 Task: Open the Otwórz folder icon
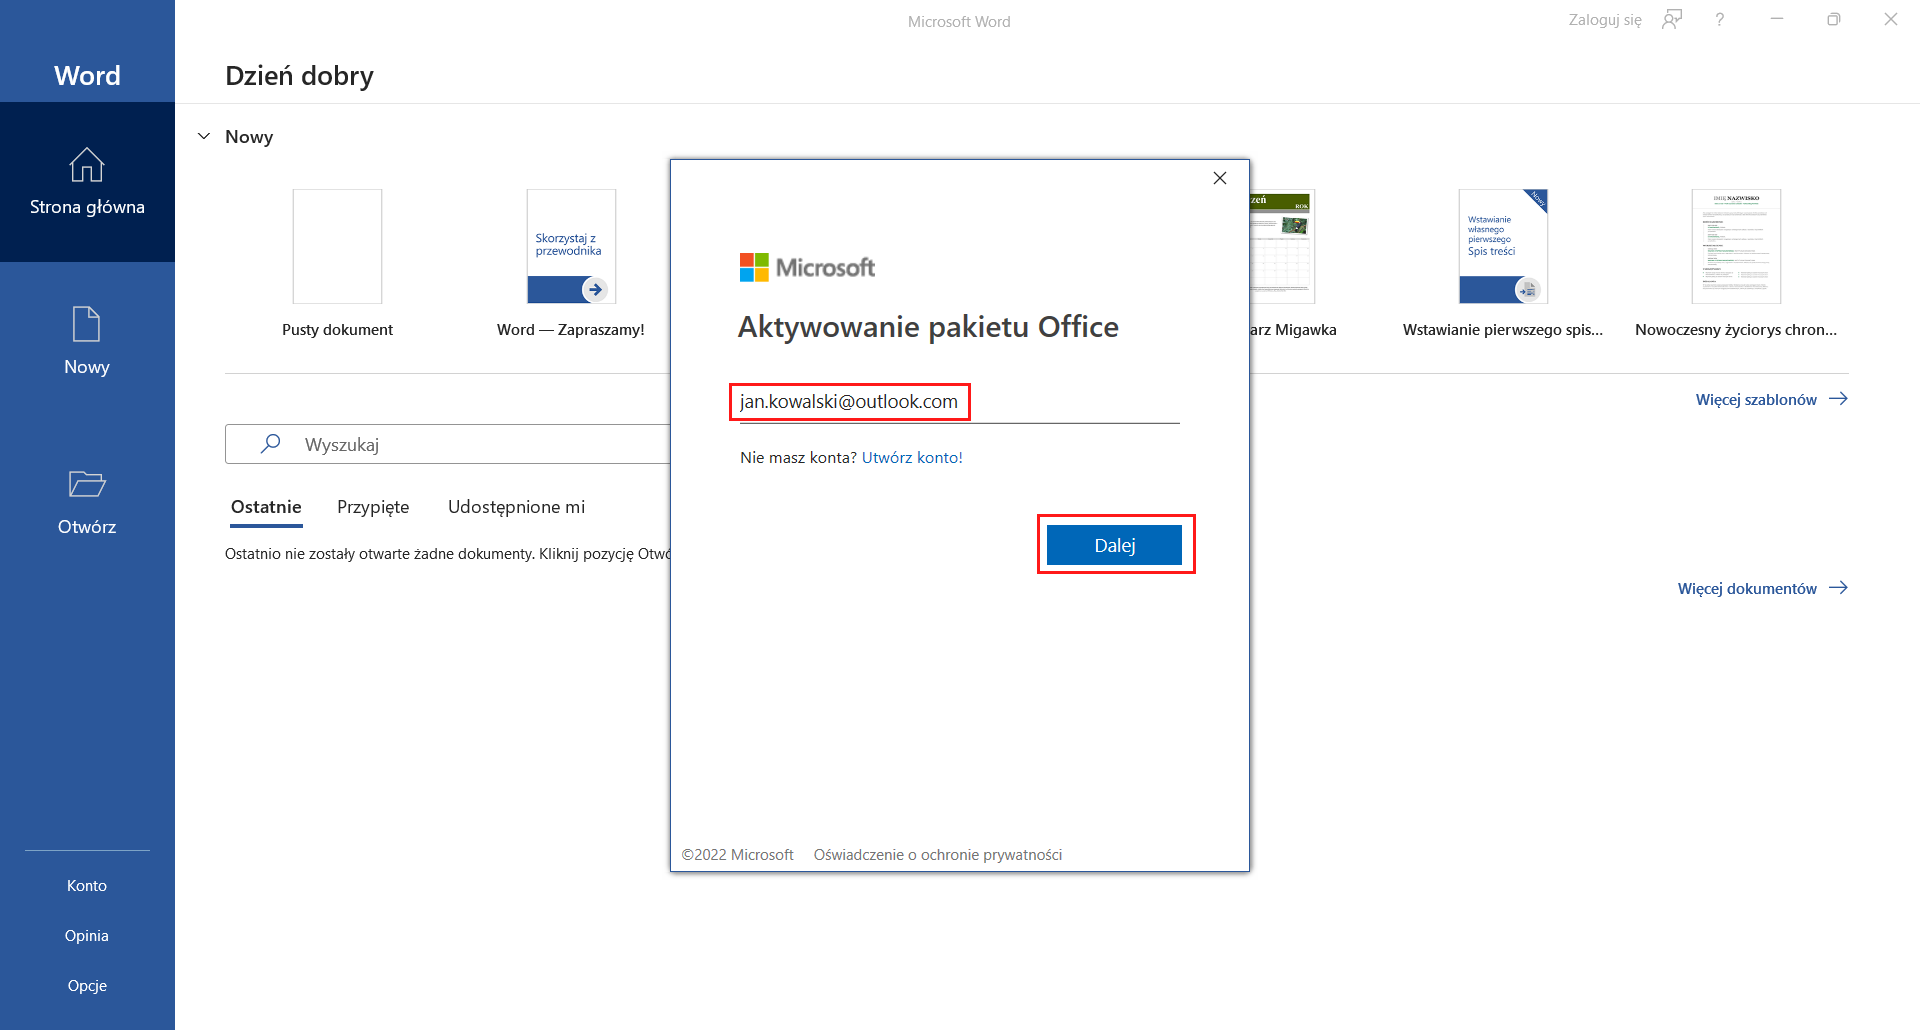pyautogui.click(x=87, y=484)
